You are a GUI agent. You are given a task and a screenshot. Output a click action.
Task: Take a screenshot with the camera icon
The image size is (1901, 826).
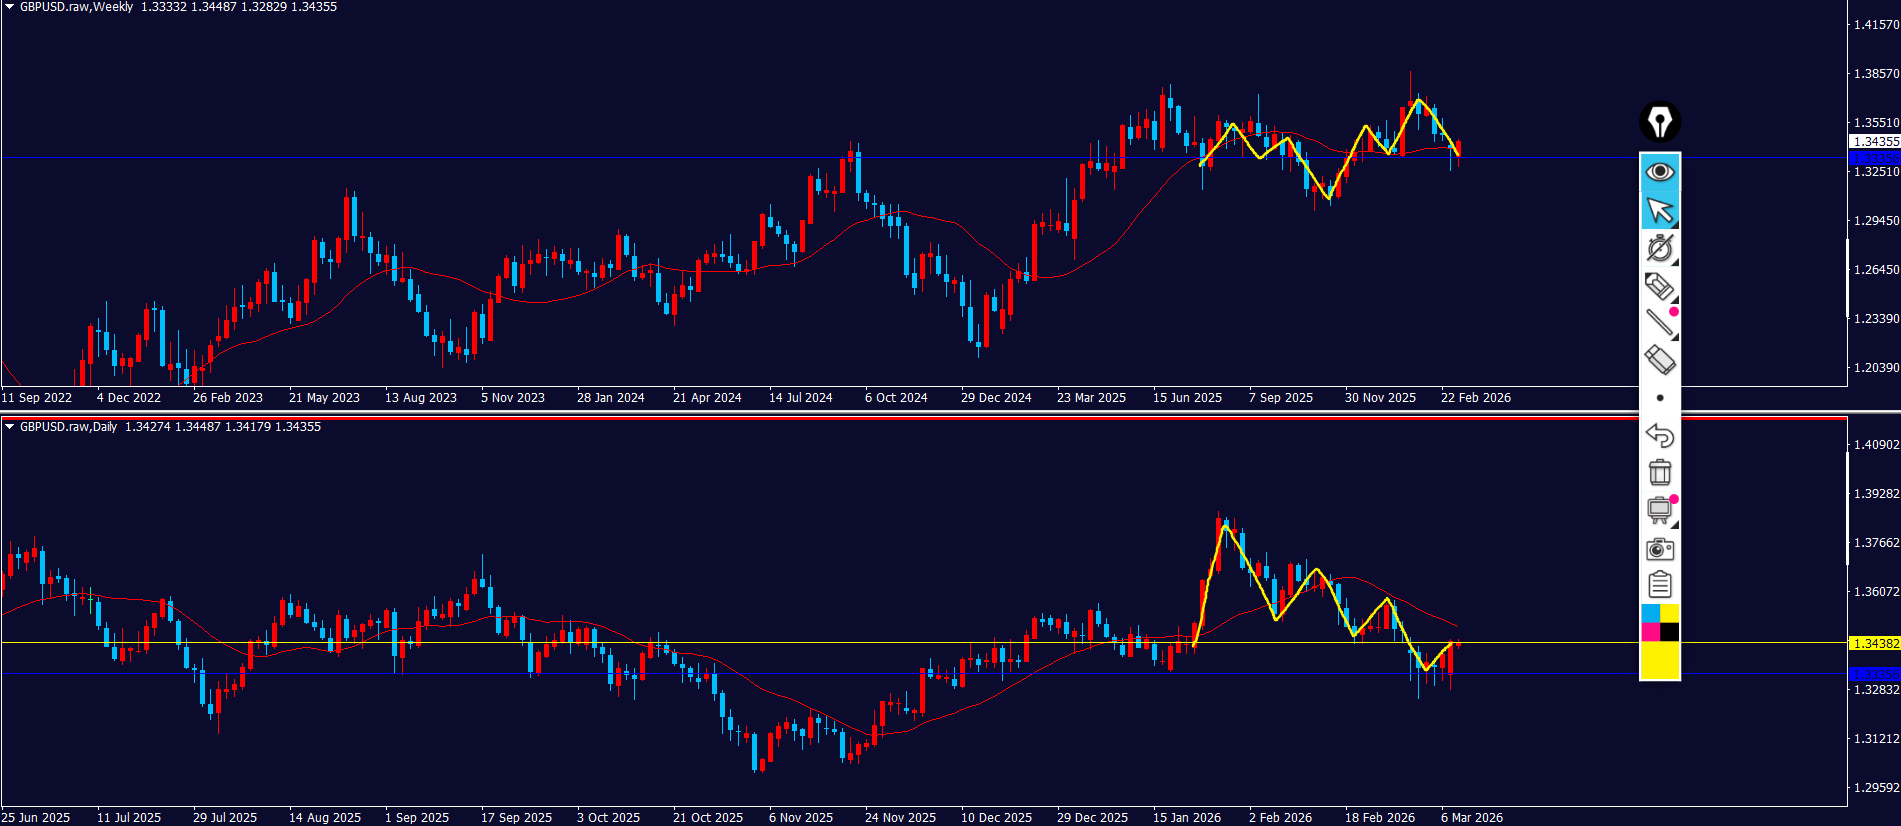tap(1659, 549)
